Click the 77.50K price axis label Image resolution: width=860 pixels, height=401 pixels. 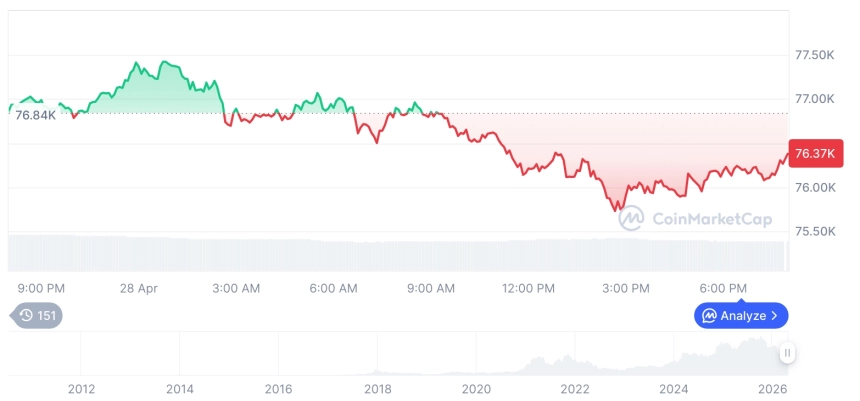(x=814, y=54)
